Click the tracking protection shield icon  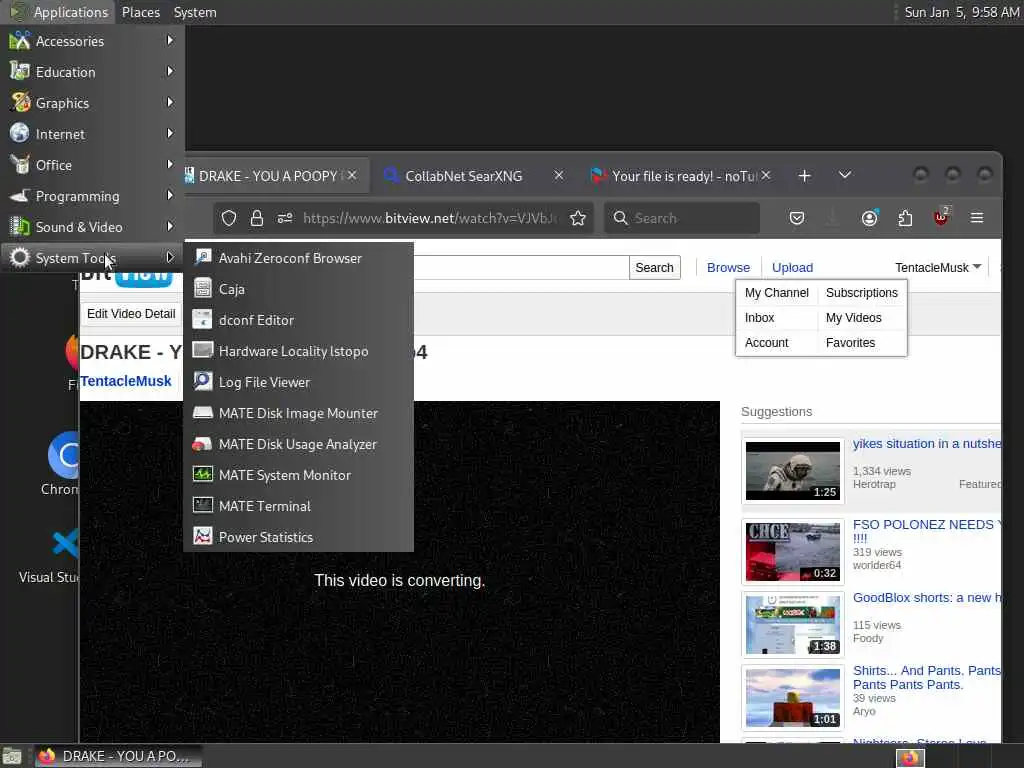click(229, 218)
